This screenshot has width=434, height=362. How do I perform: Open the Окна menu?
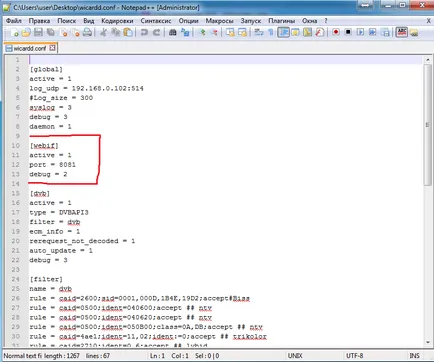pyautogui.click(x=309, y=21)
